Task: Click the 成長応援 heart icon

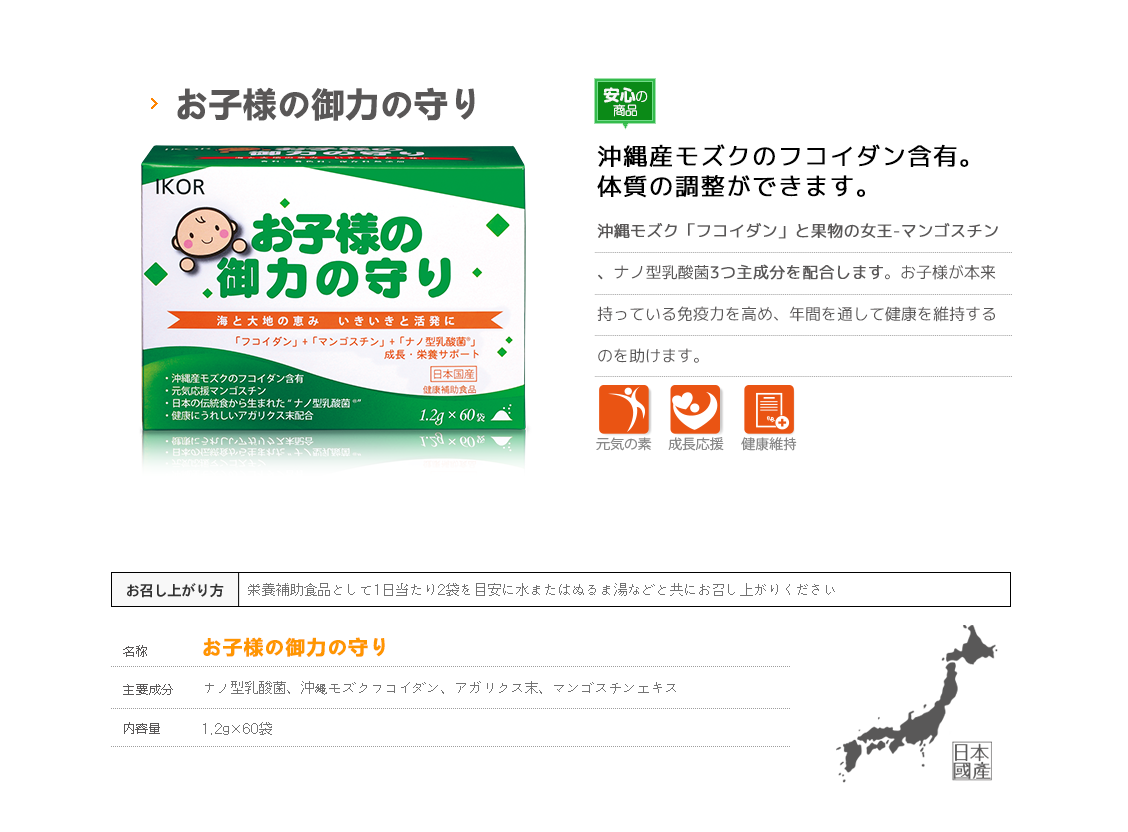Action: [x=696, y=409]
